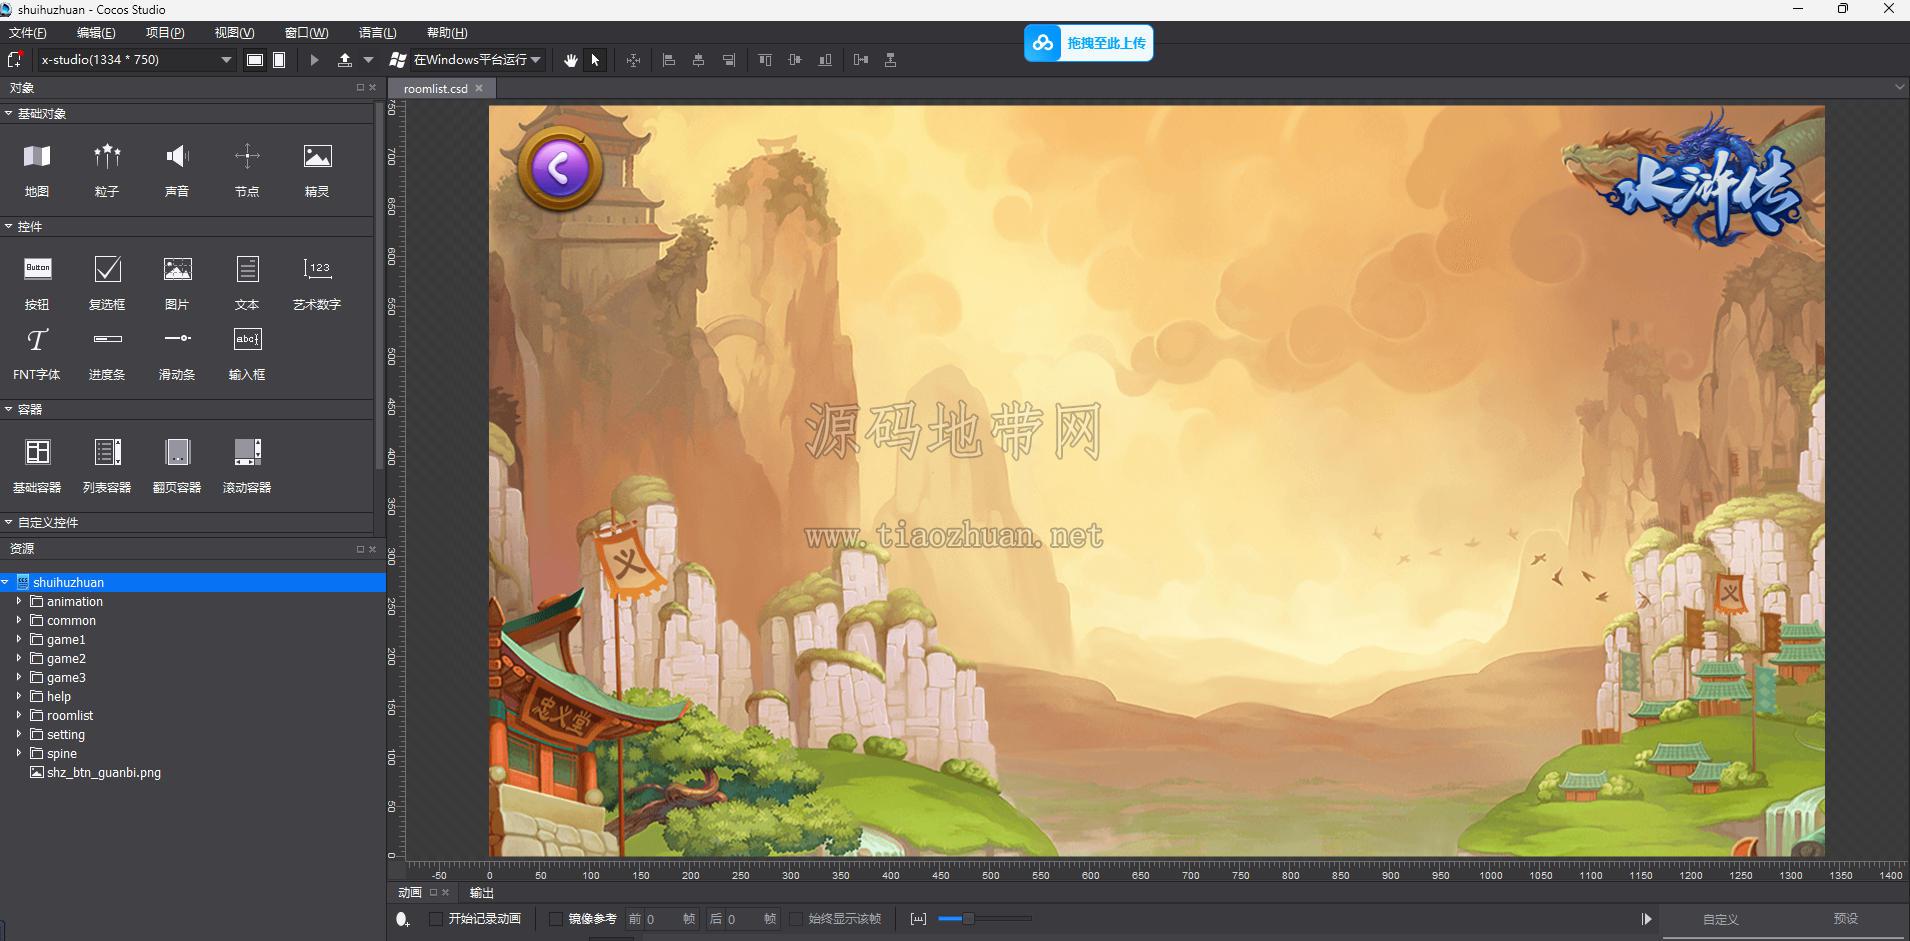Pick the 翻页容器 page view container
The height and width of the screenshot is (941, 1910).
(177, 464)
